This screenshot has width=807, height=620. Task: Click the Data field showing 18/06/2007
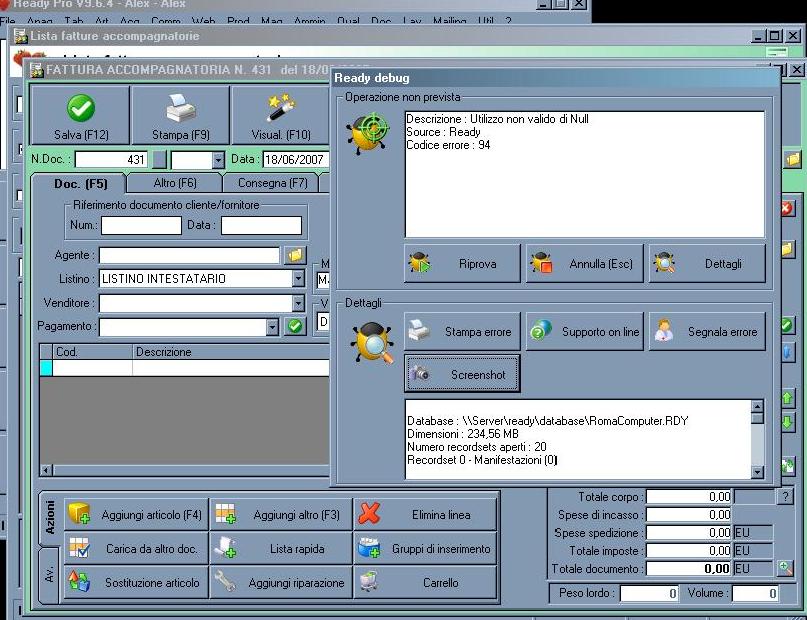(x=296, y=160)
